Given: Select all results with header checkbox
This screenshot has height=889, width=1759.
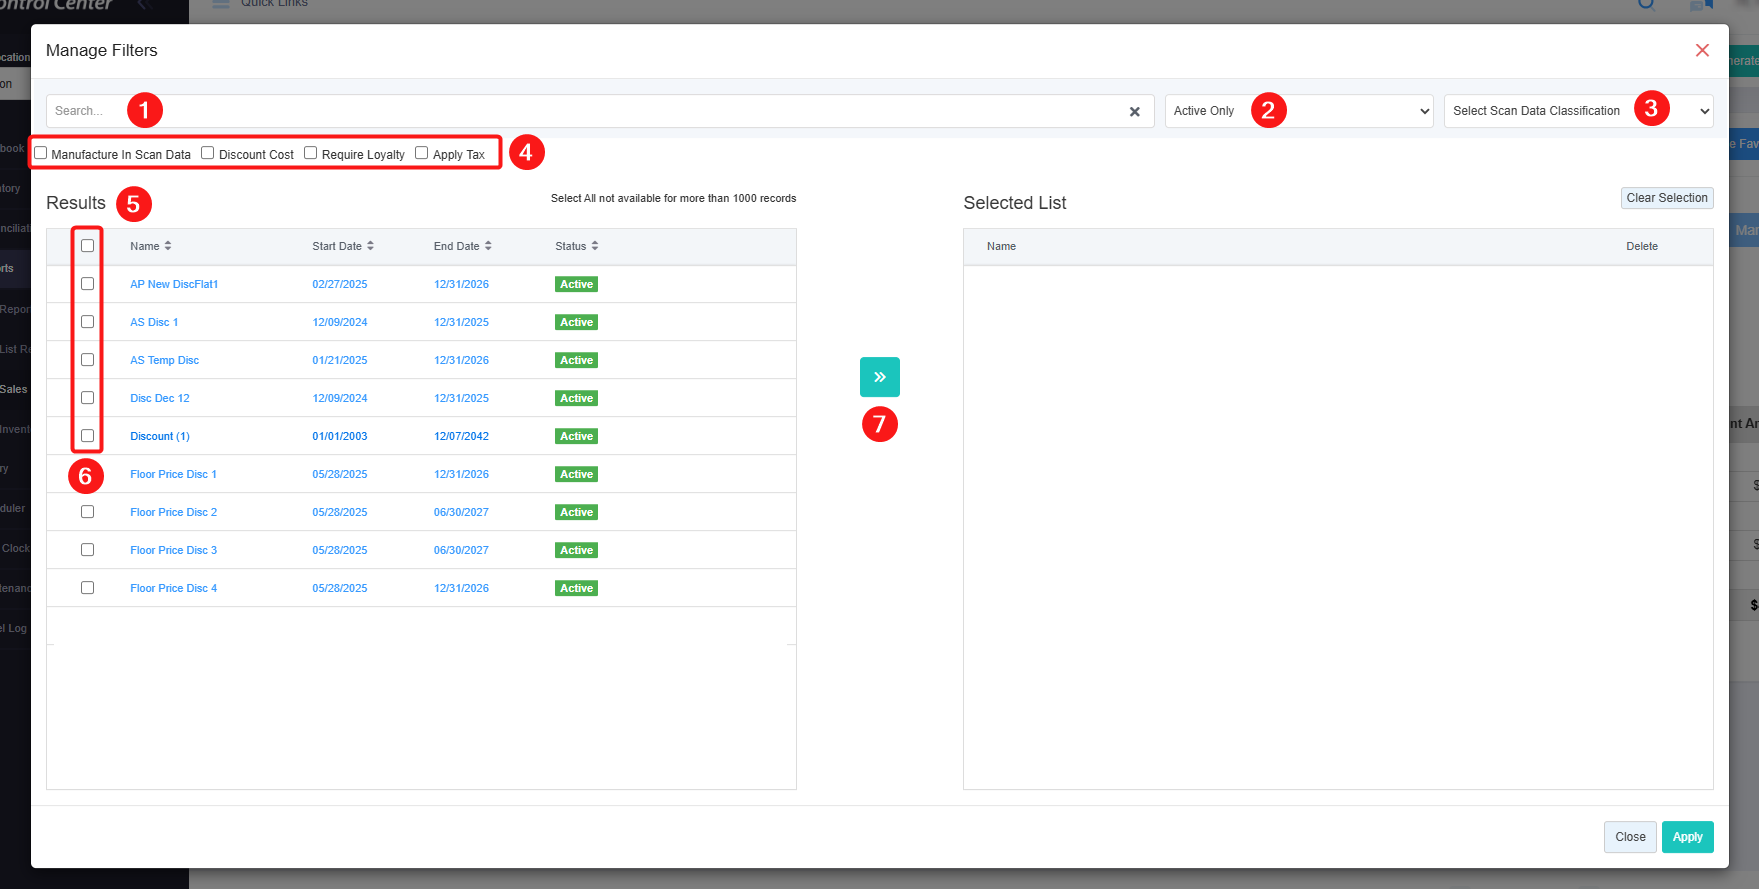Looking at the screenshot, I should (88, 246).
